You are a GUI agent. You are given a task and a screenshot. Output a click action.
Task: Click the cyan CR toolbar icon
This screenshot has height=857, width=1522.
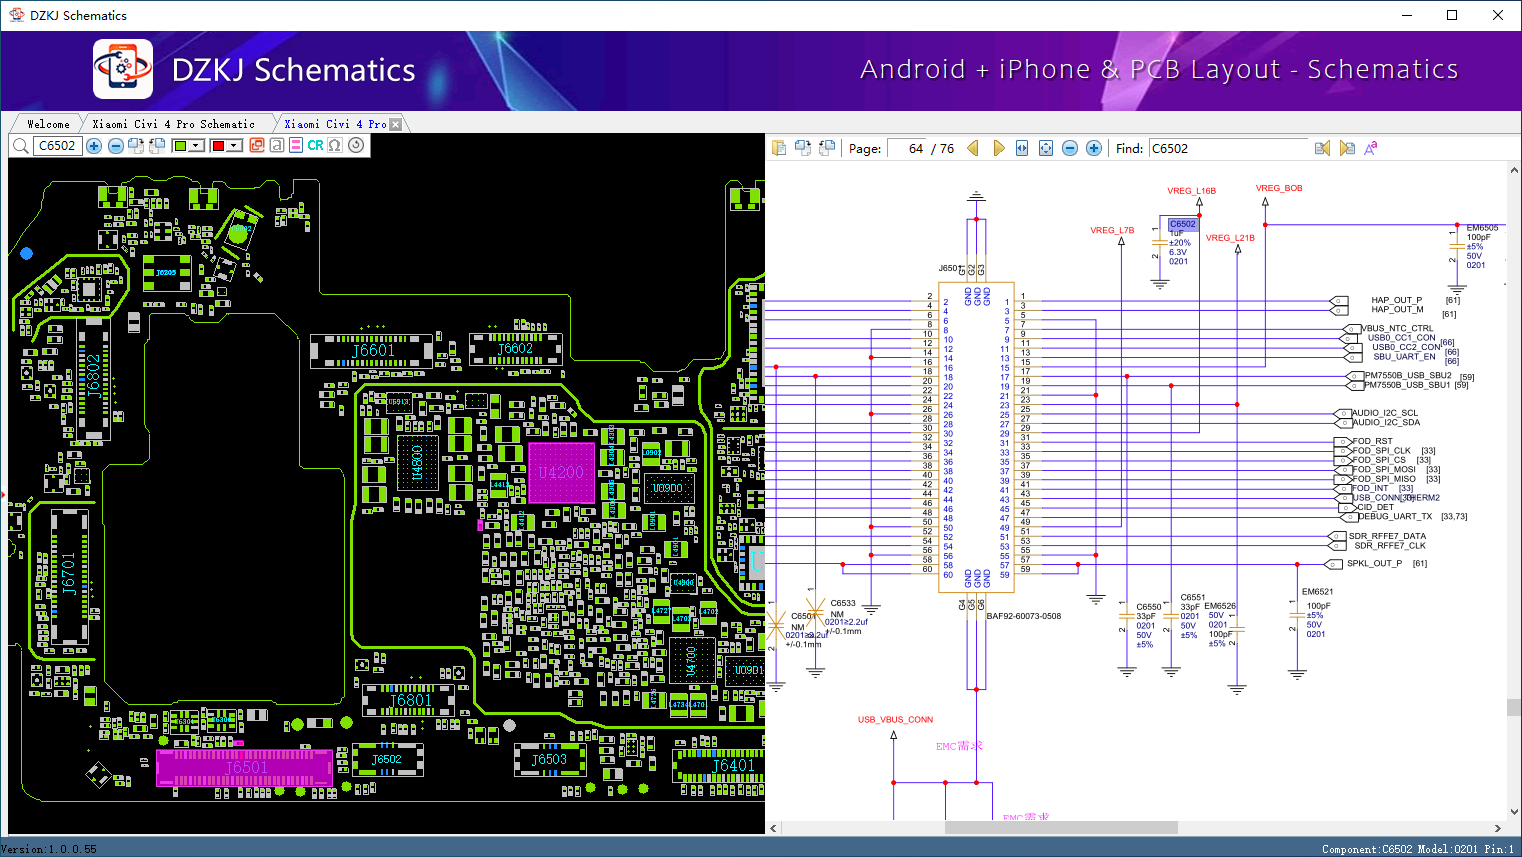pos(315,146)
